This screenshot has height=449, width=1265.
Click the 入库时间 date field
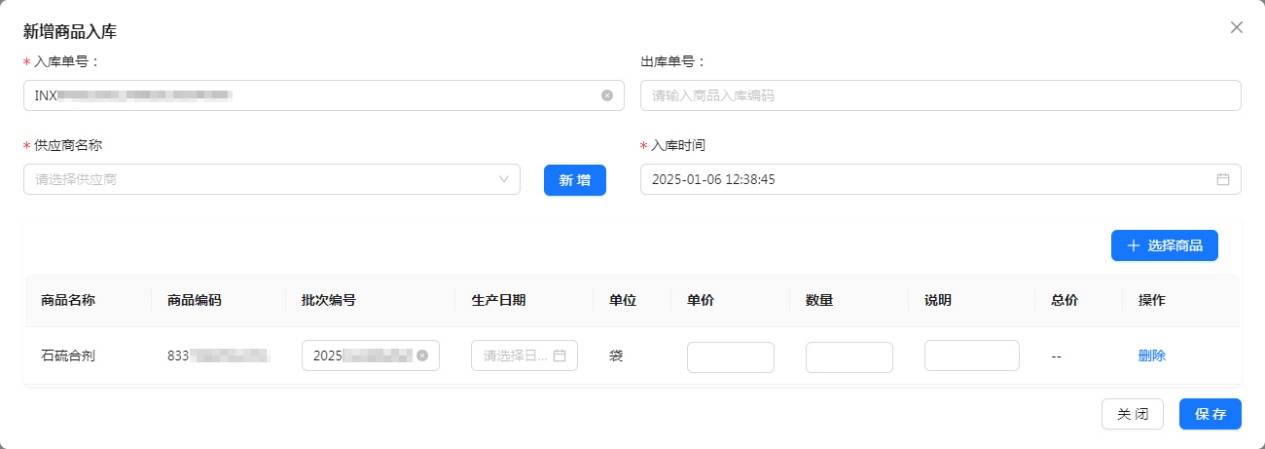[x=940, y=180]
